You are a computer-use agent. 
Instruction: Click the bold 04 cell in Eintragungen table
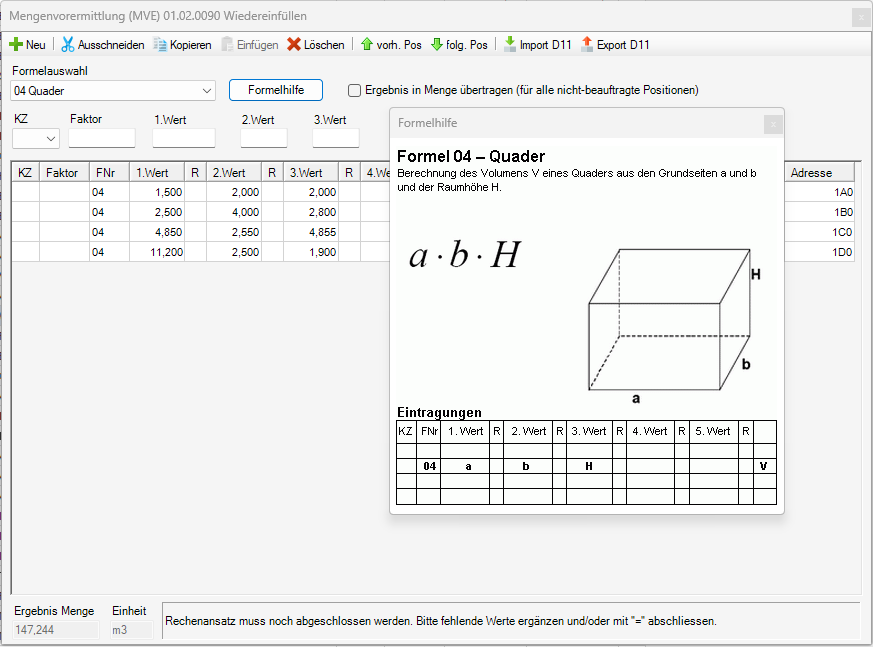(429, 466)
